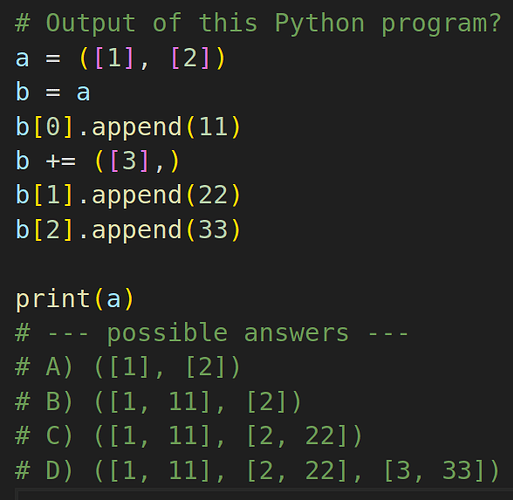This screenshot has width=513, height=500.
Task: Click variable a in 'a = ([1], [2])'
Action: [22, 58]
